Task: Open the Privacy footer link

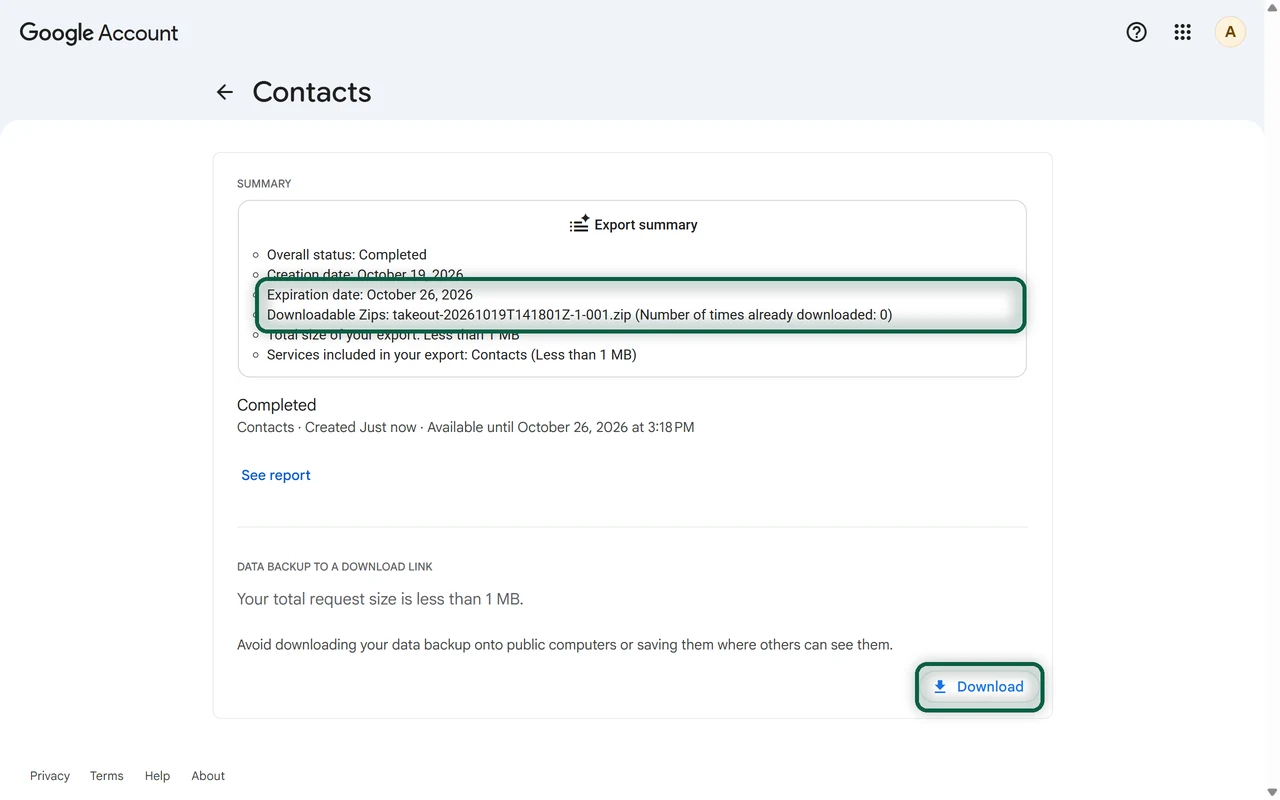Action: 50,776
